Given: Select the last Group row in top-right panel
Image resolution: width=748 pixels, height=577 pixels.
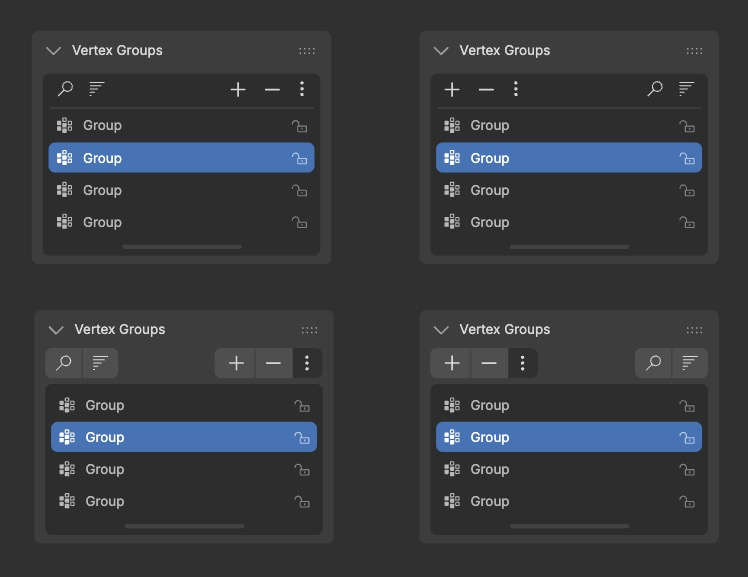Looking at the screenshot, I should point(569,222).
